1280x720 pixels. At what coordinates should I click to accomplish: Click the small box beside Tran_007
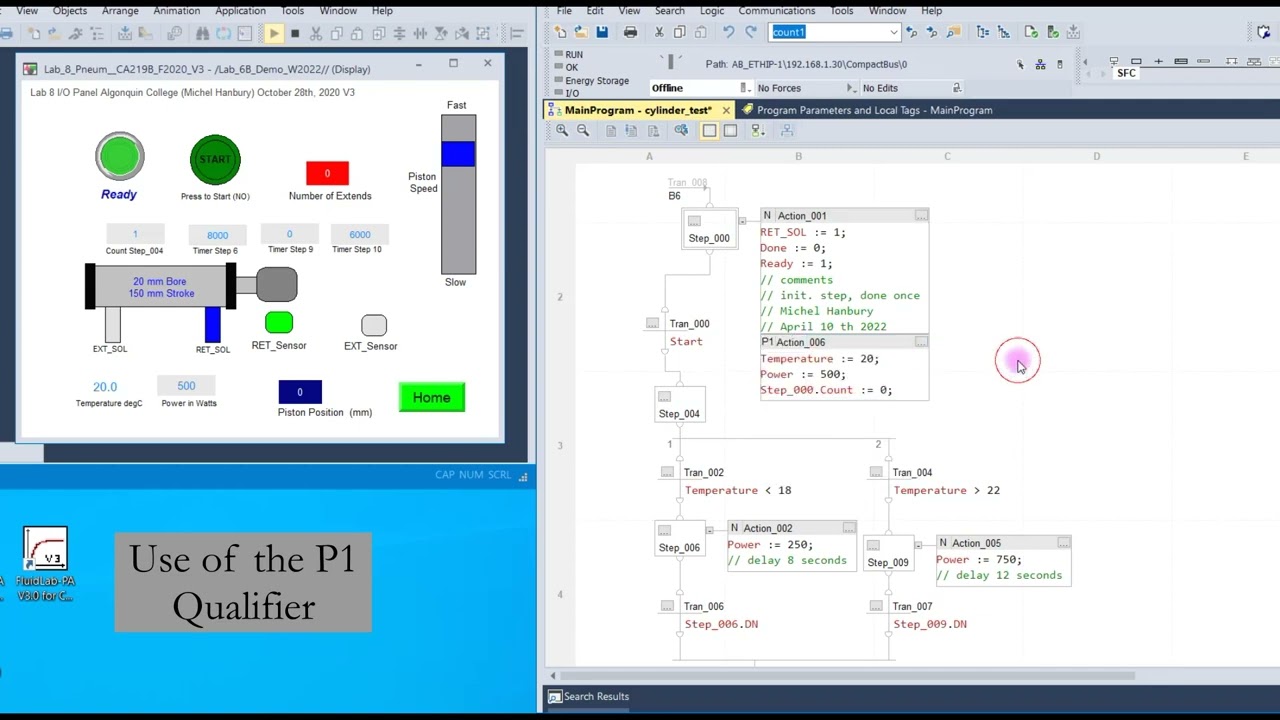876,606
